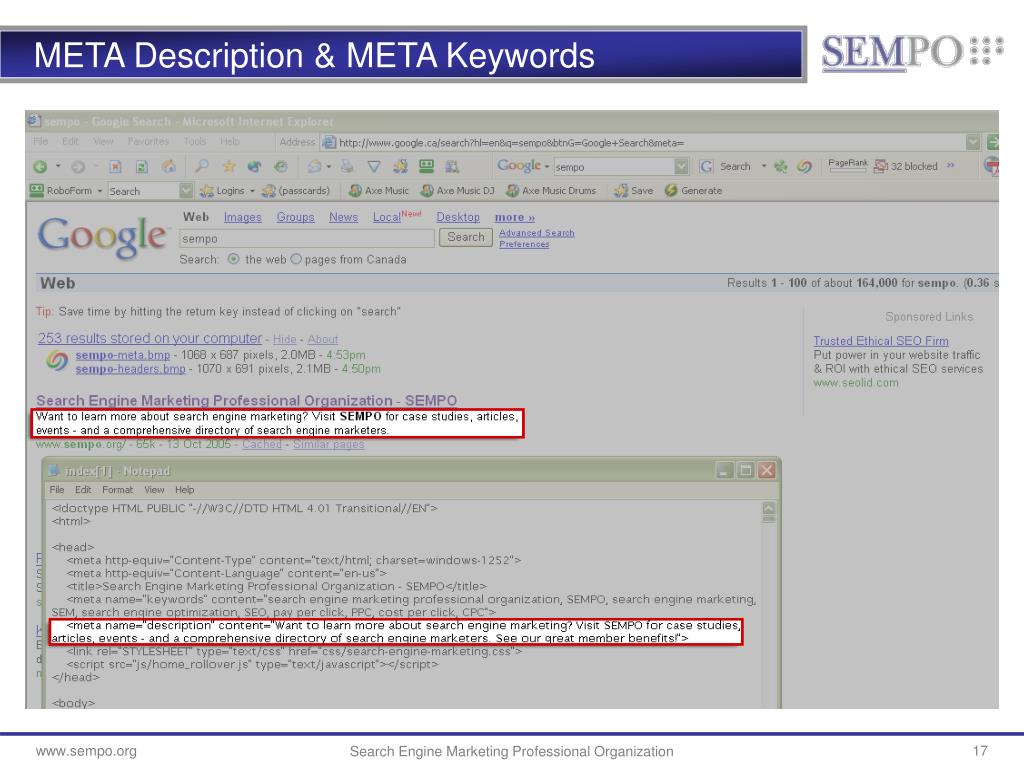Open IE Tools menu
This screenshot has width=1024, height=768.
tap(195, 141)
